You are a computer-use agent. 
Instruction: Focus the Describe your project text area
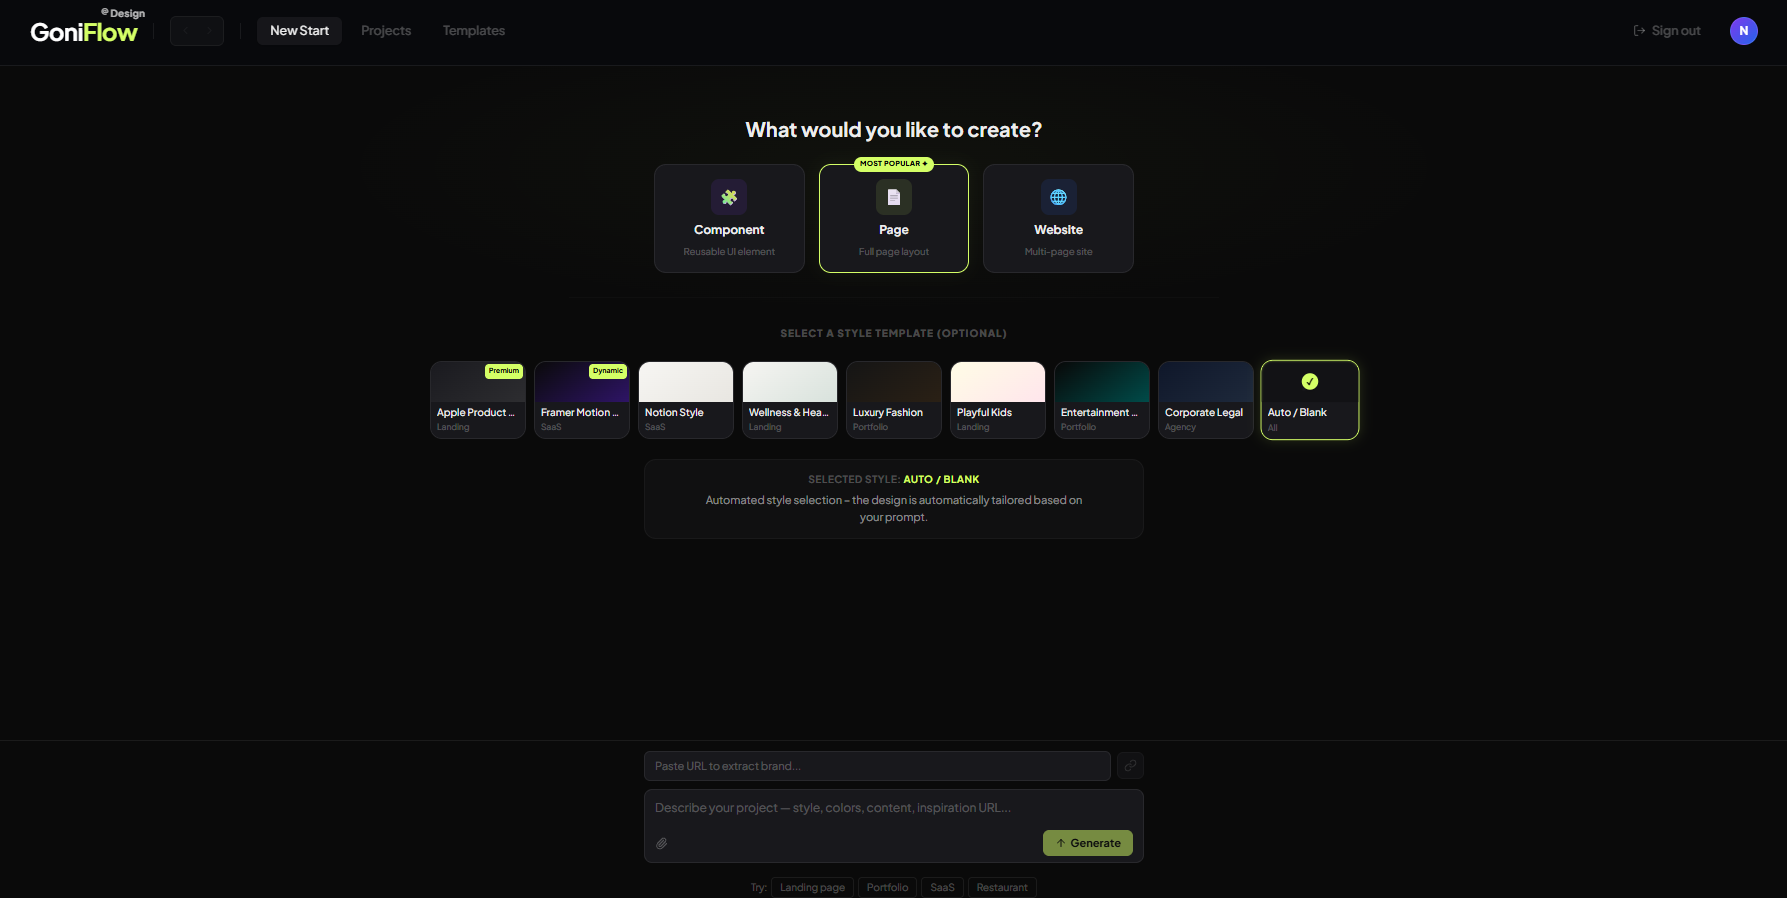tap(893, 808)
